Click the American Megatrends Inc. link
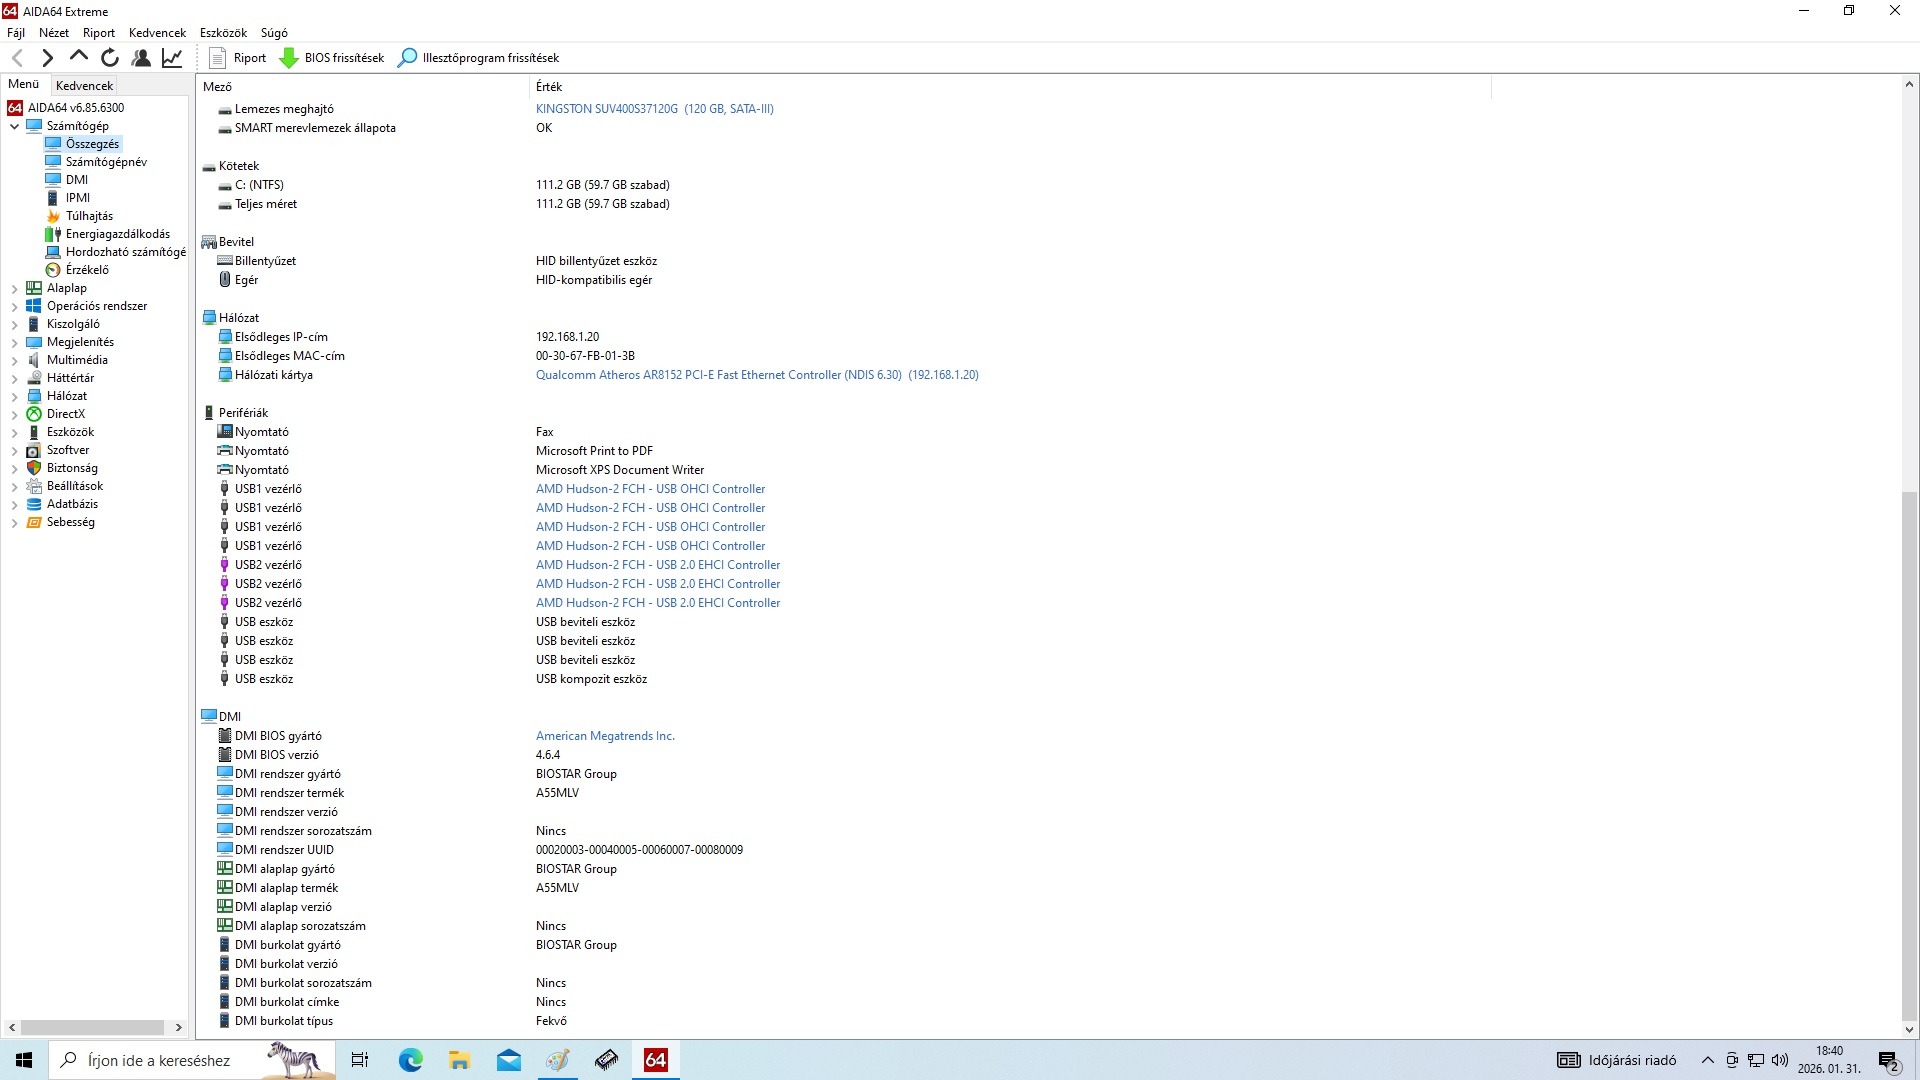1920x1080 pixels. point(605,736)
